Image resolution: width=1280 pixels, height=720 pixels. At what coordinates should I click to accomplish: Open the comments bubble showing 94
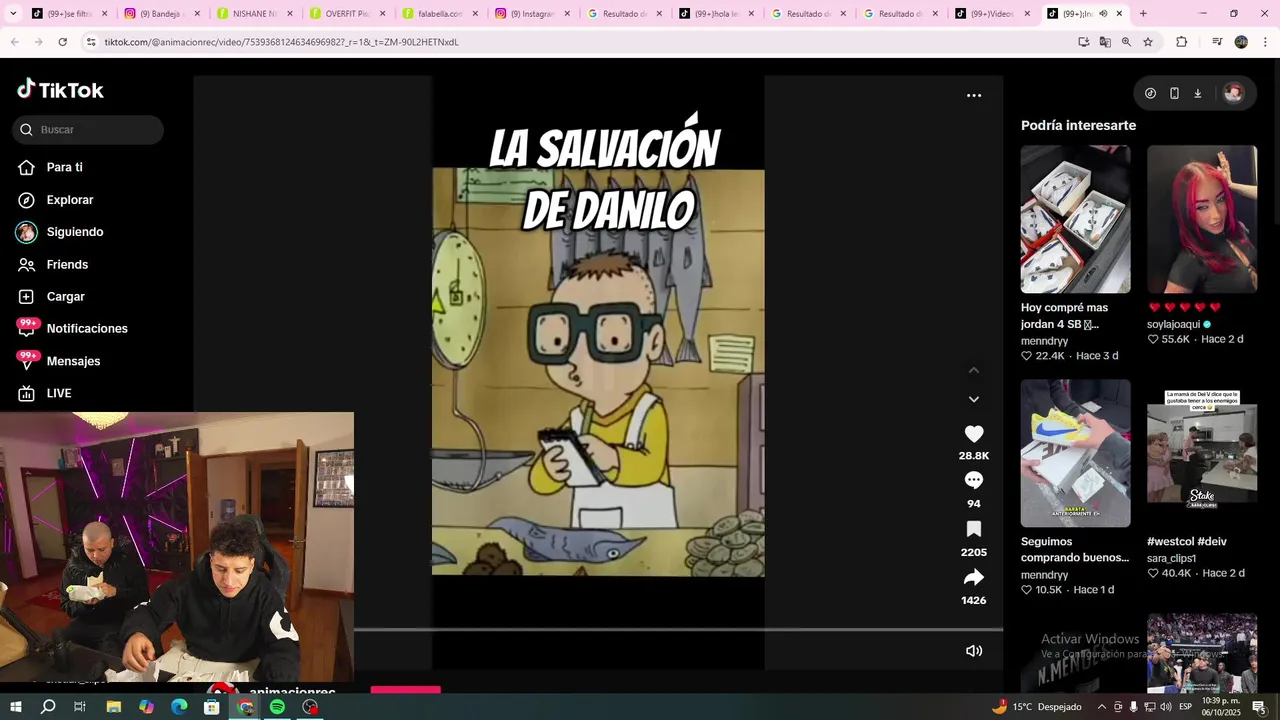tap(973, 481)
